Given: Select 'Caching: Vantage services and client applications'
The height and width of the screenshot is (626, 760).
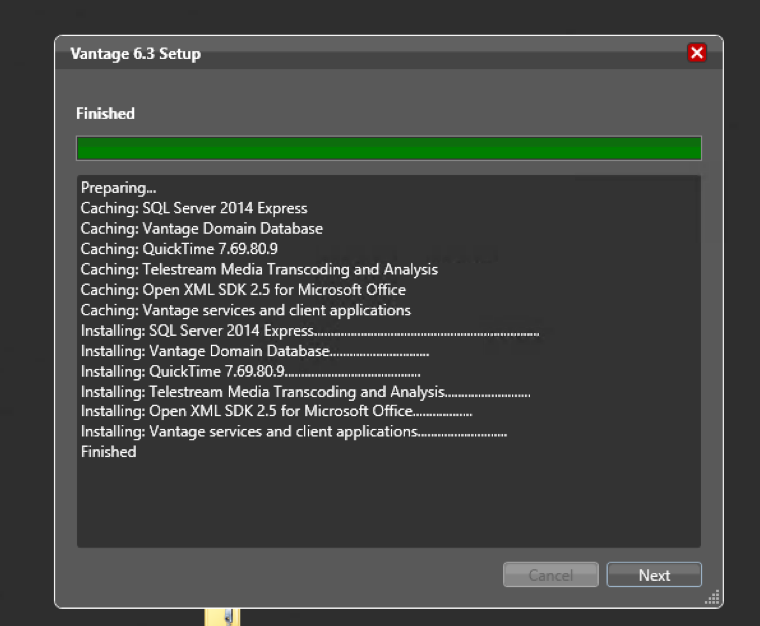Looking at the screenshot, I should tap(246, 310).
